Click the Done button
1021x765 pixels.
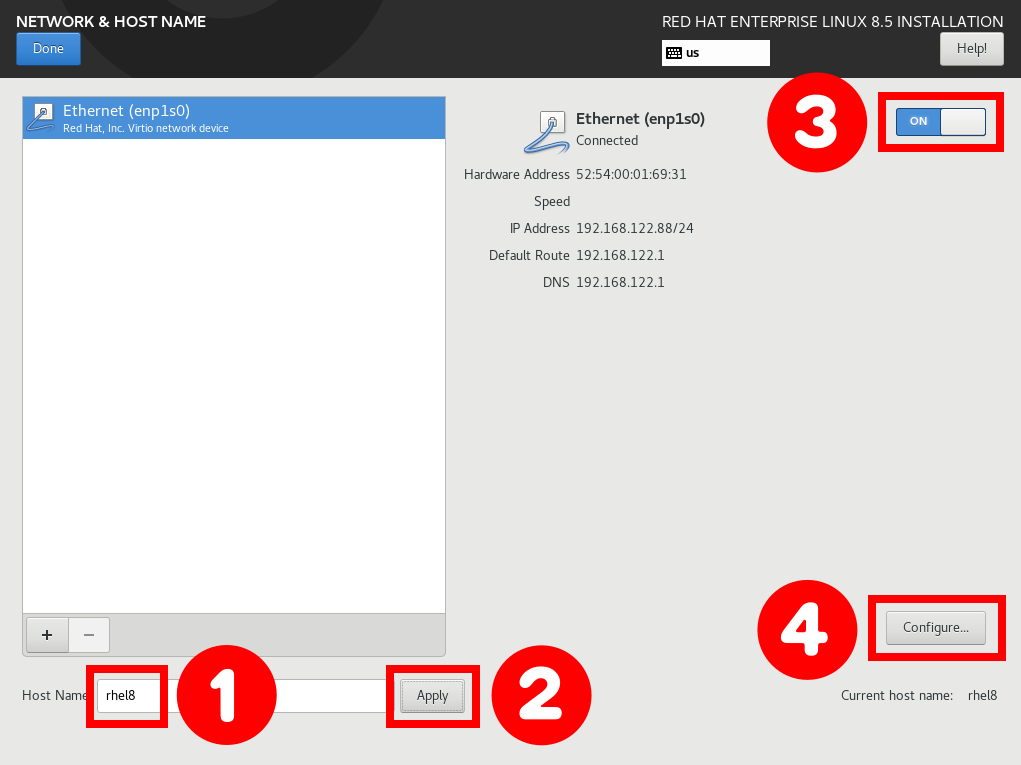click(x=48, y=49)
